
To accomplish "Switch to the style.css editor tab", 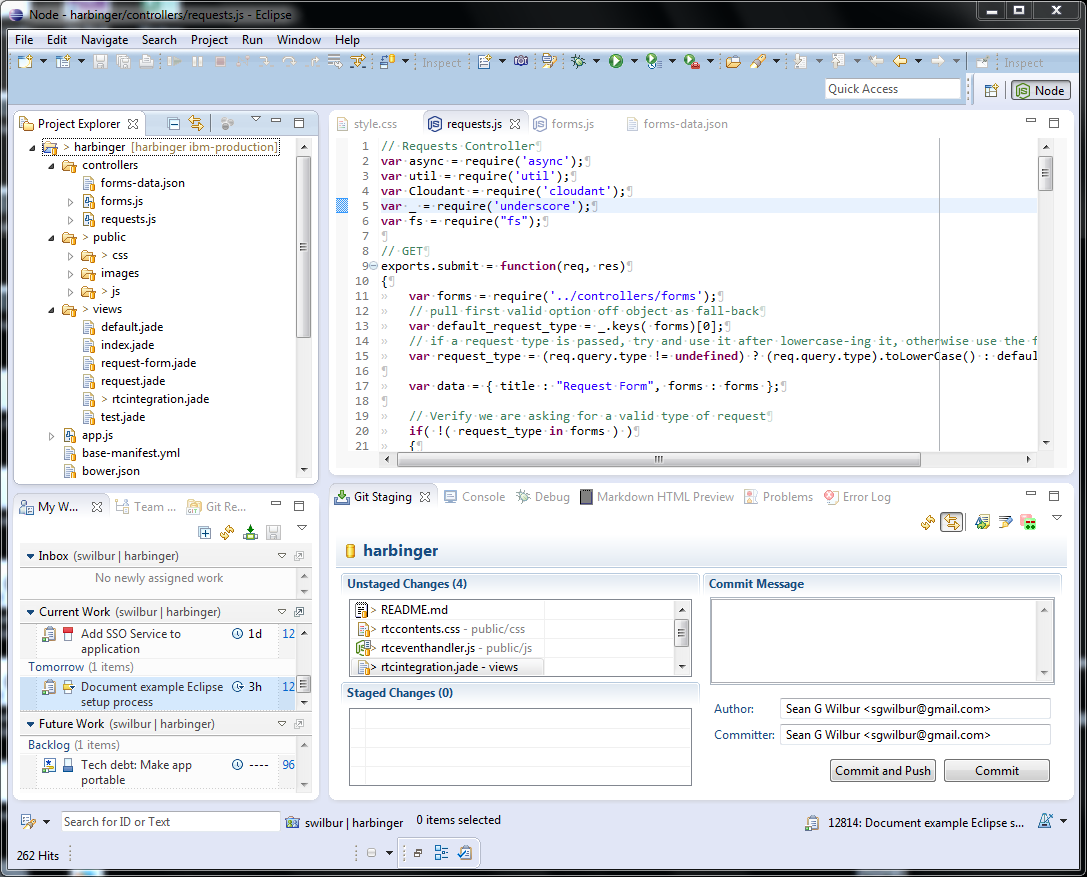I will pos(367,123).
